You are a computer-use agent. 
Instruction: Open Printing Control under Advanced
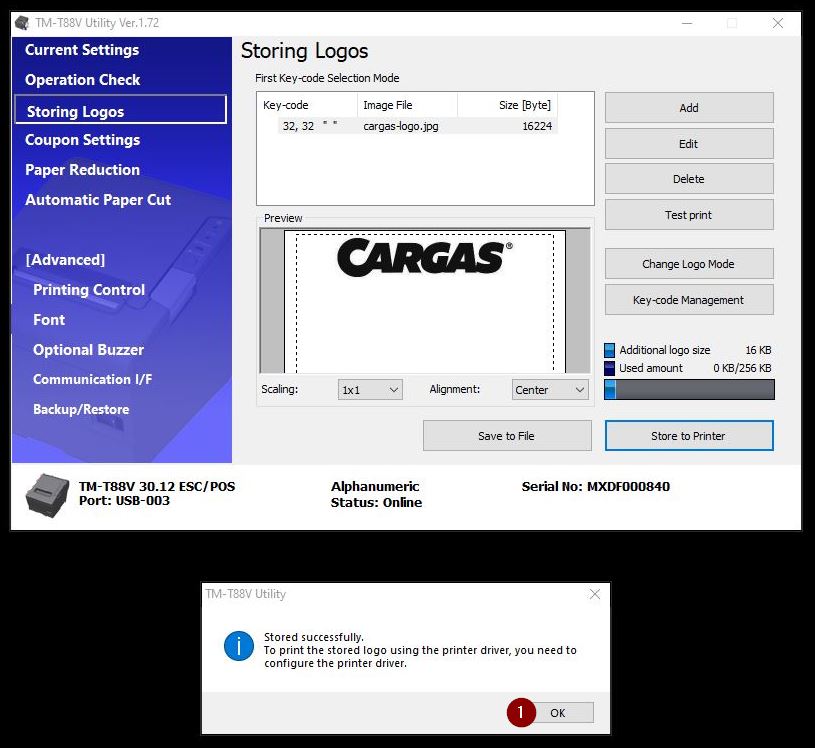coord(89,290)
